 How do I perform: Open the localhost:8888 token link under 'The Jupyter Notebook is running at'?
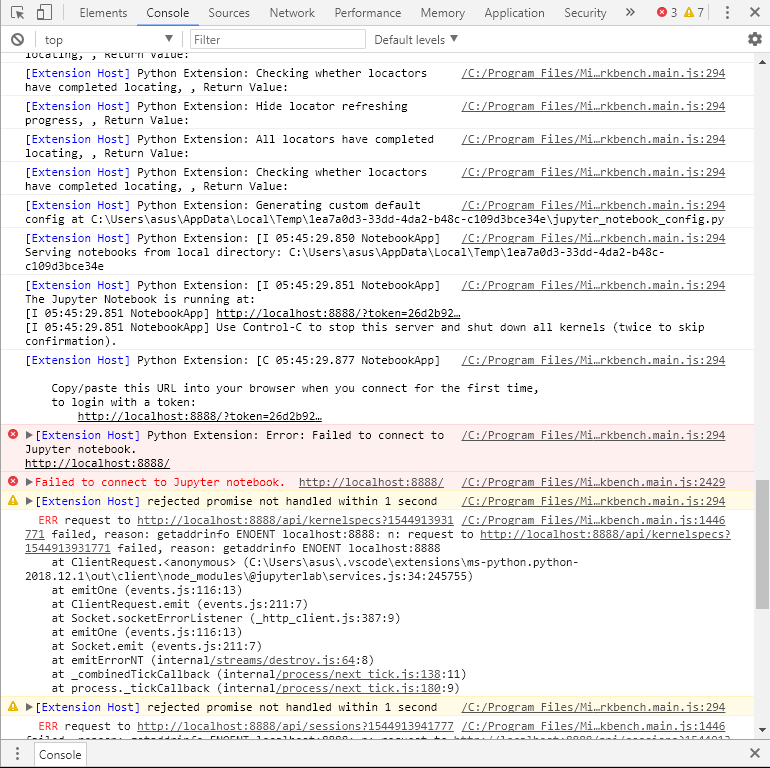[338, 313]
